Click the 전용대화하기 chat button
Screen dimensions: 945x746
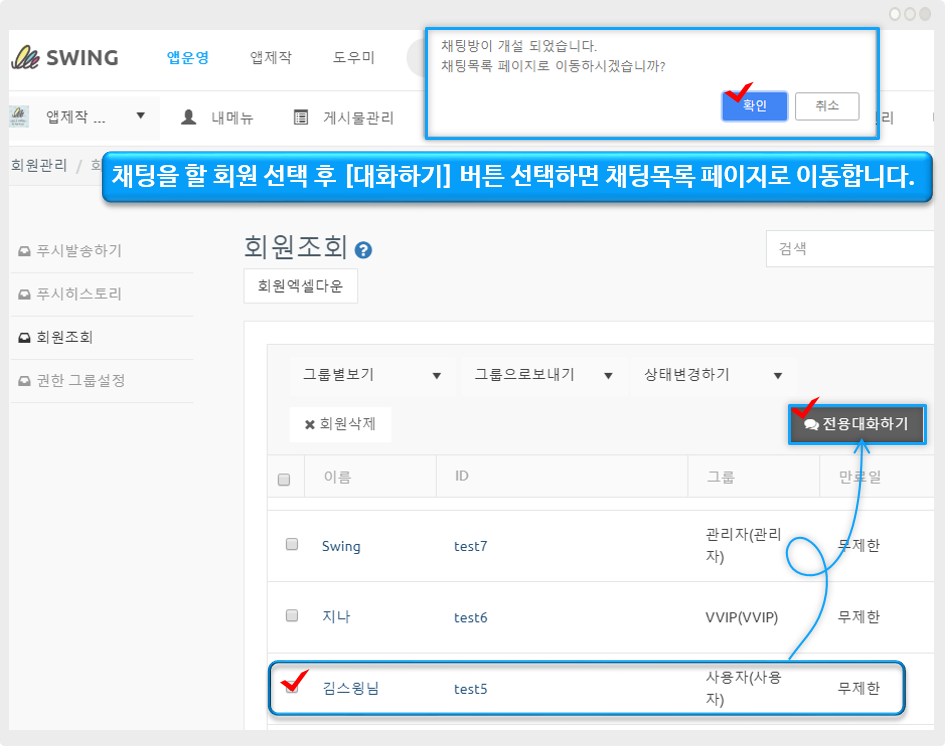(x=856, y=425)
